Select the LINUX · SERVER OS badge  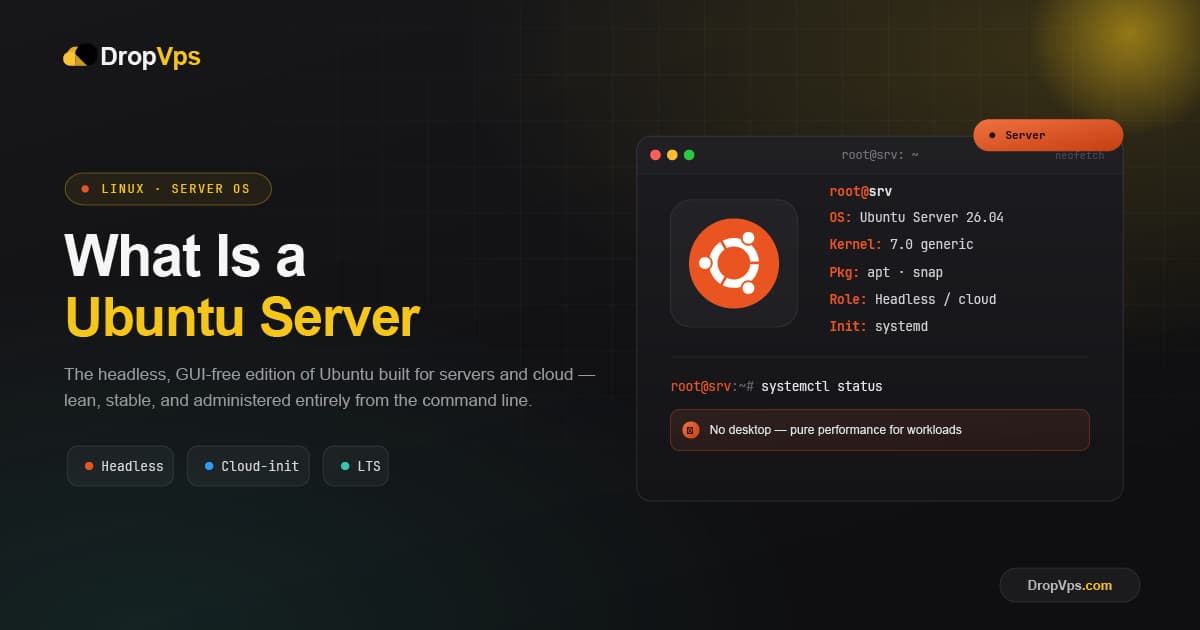click(x=168, y=188)
